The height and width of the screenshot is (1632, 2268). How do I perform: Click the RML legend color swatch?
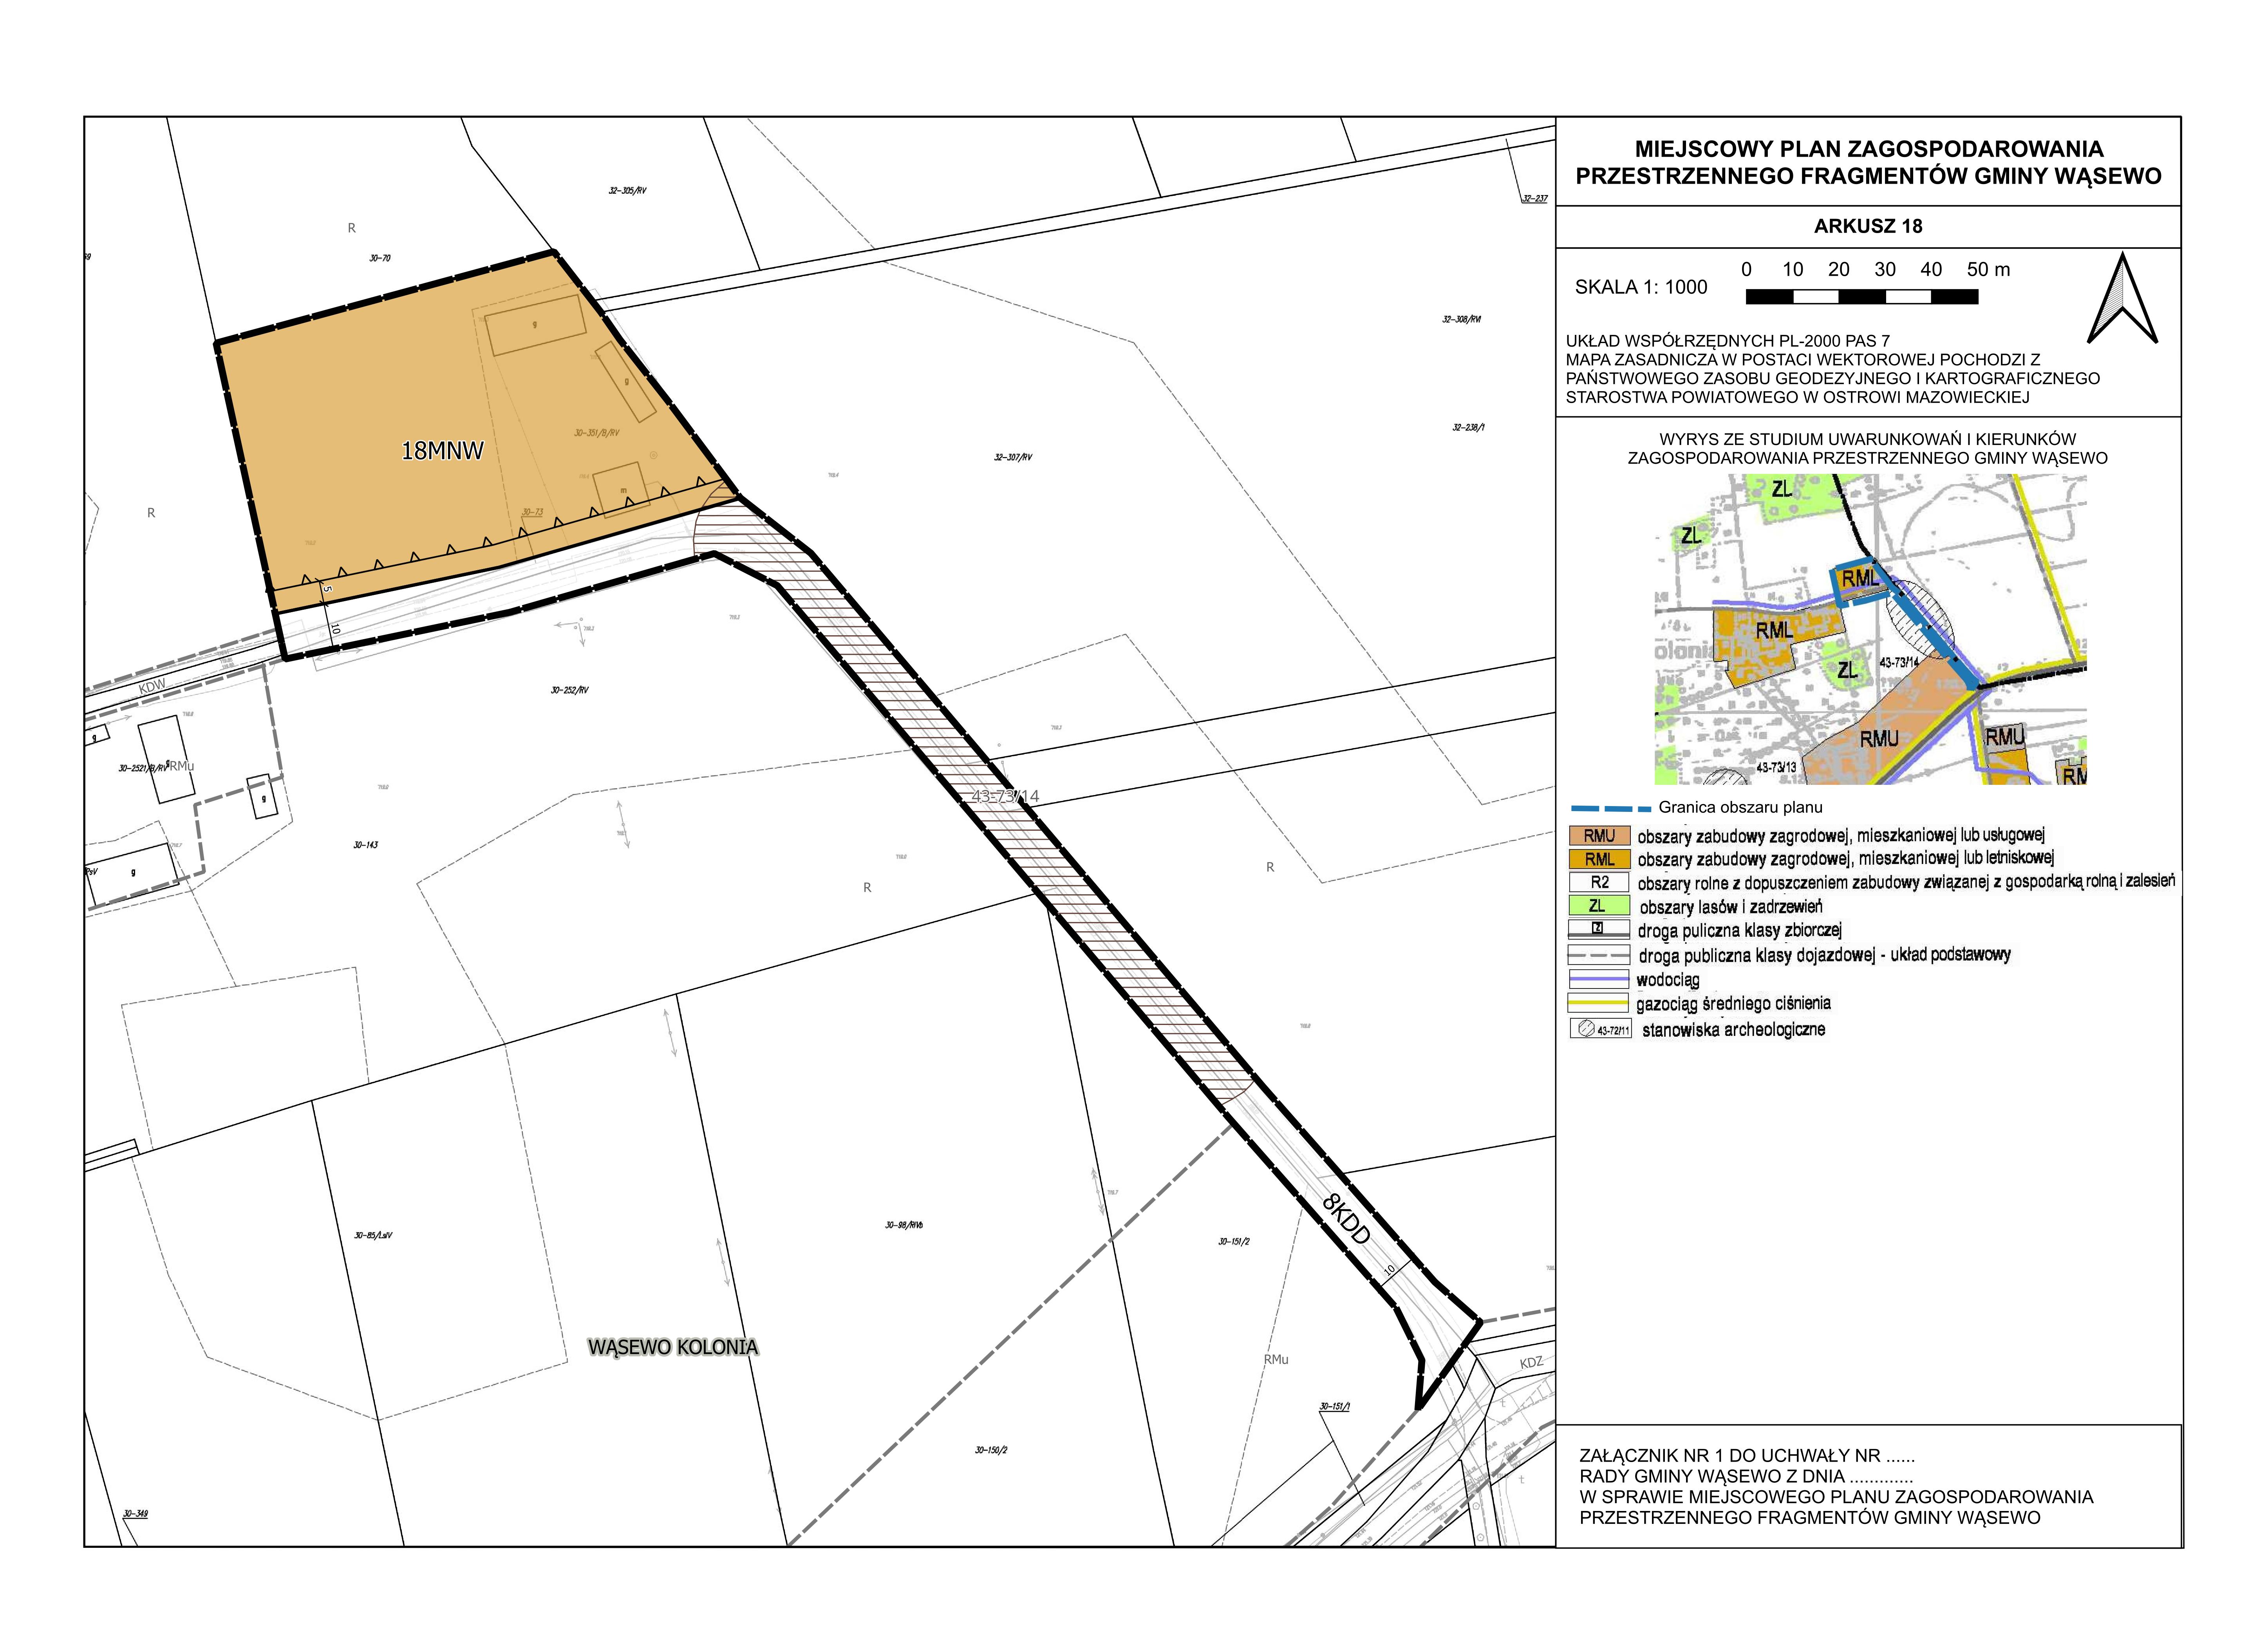[1599, 859]
